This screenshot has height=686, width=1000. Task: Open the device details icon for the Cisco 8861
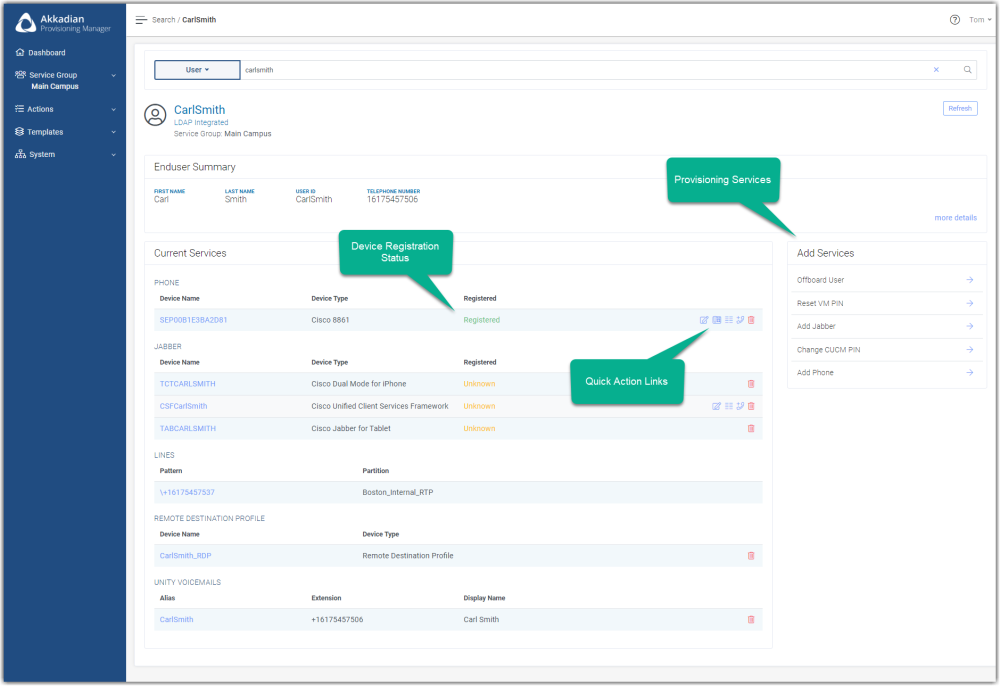coord(716,320)
